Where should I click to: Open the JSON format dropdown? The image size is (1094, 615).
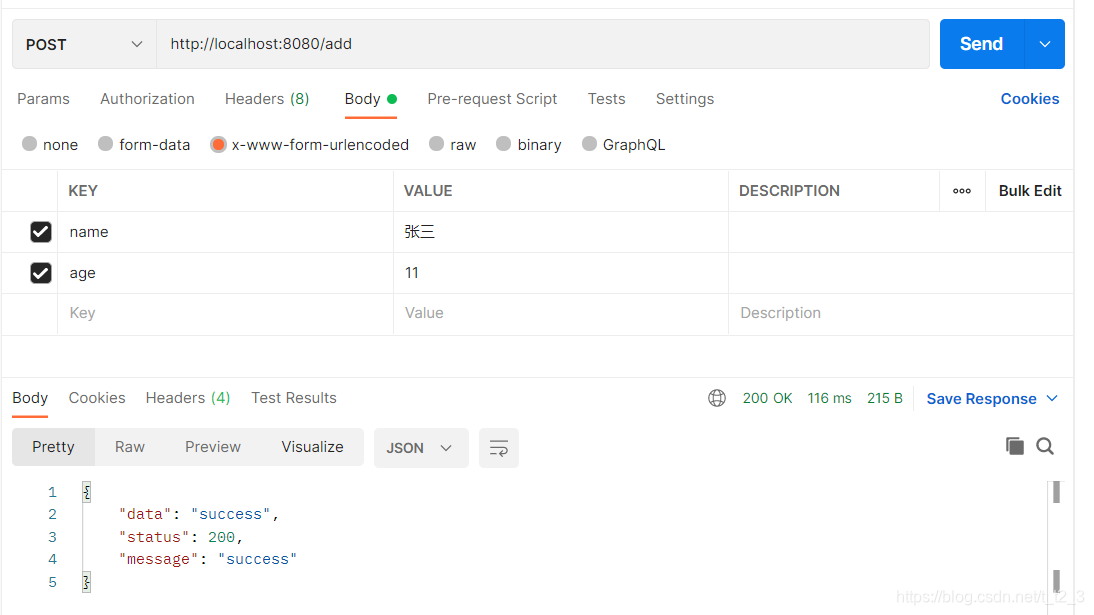click(x=421, y=448)
